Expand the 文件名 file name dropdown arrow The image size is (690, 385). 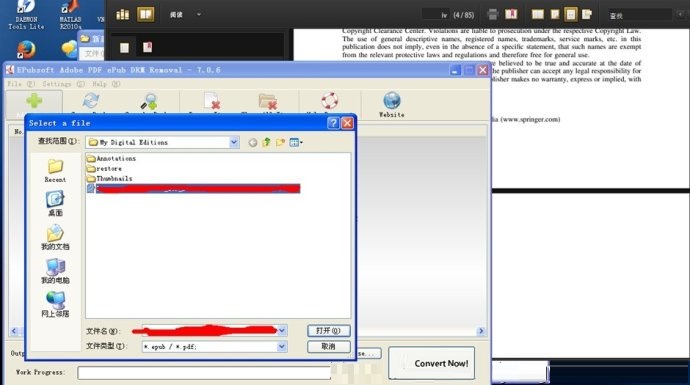282,330
